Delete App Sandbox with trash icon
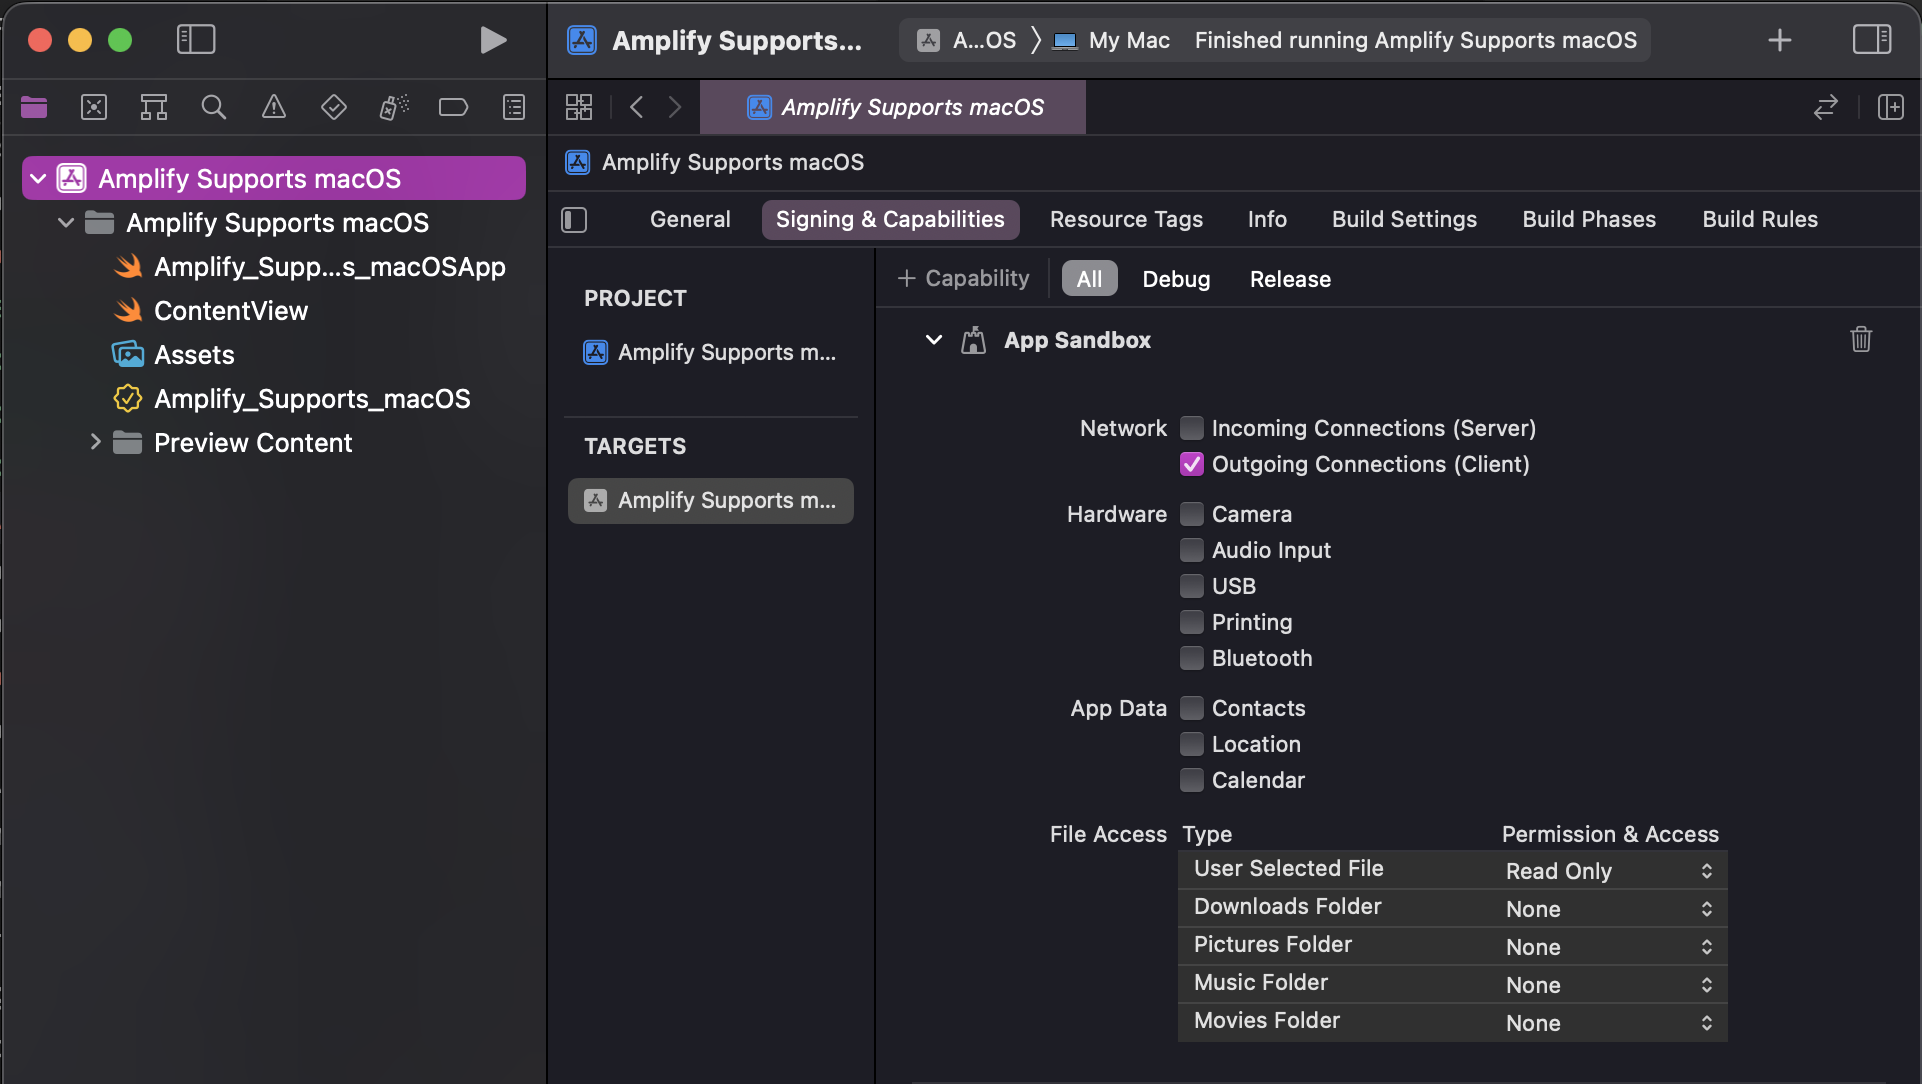The height and width of the screenshot is (1084, 1922). point(1860,340)
